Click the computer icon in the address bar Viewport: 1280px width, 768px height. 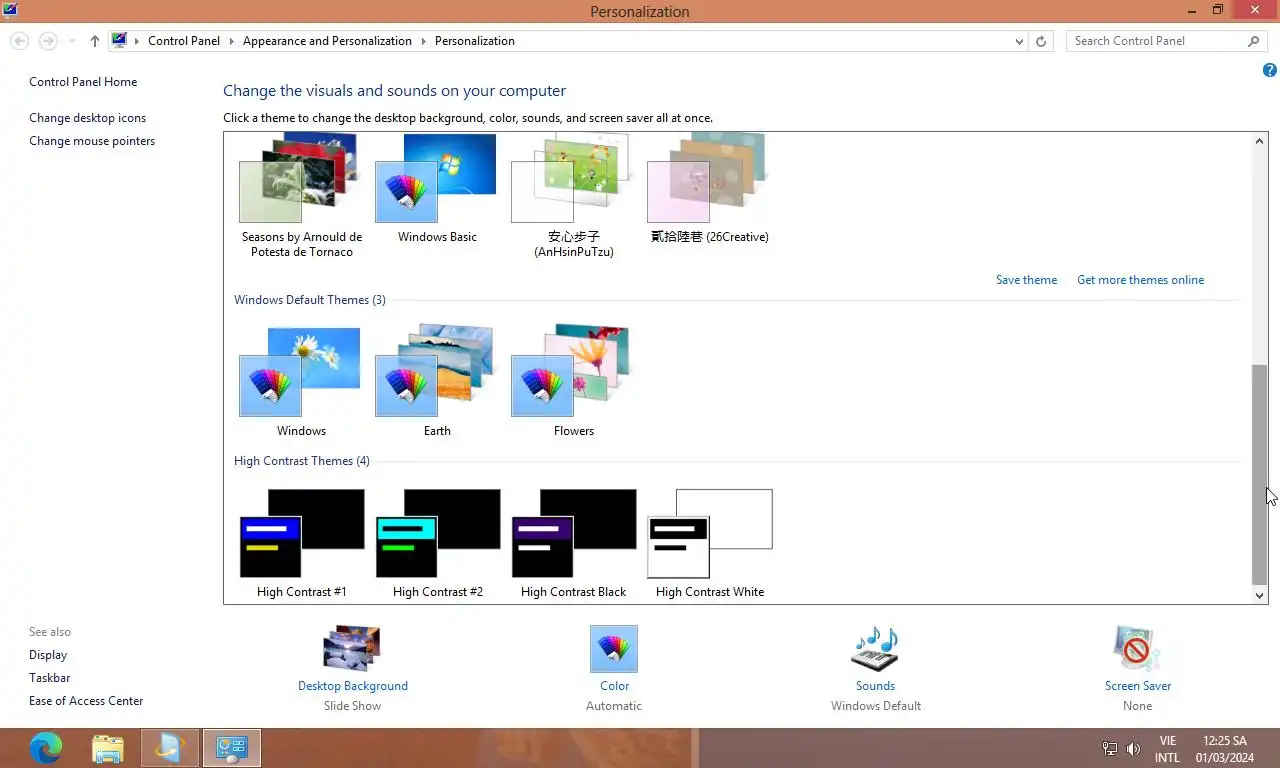click(x=120, y=41)
